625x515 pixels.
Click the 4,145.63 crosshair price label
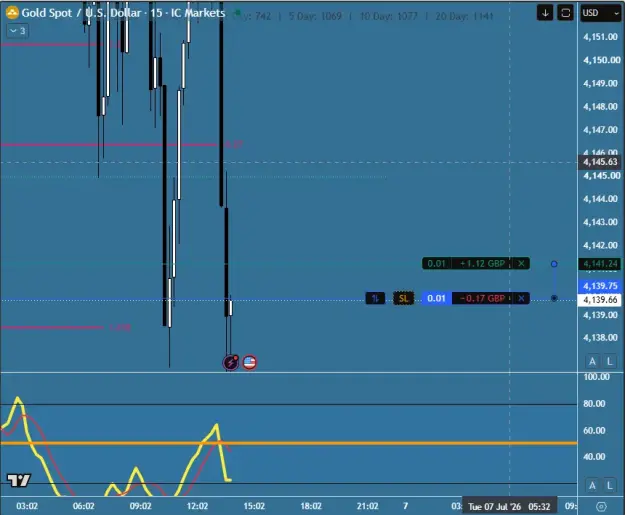(600, 162)
